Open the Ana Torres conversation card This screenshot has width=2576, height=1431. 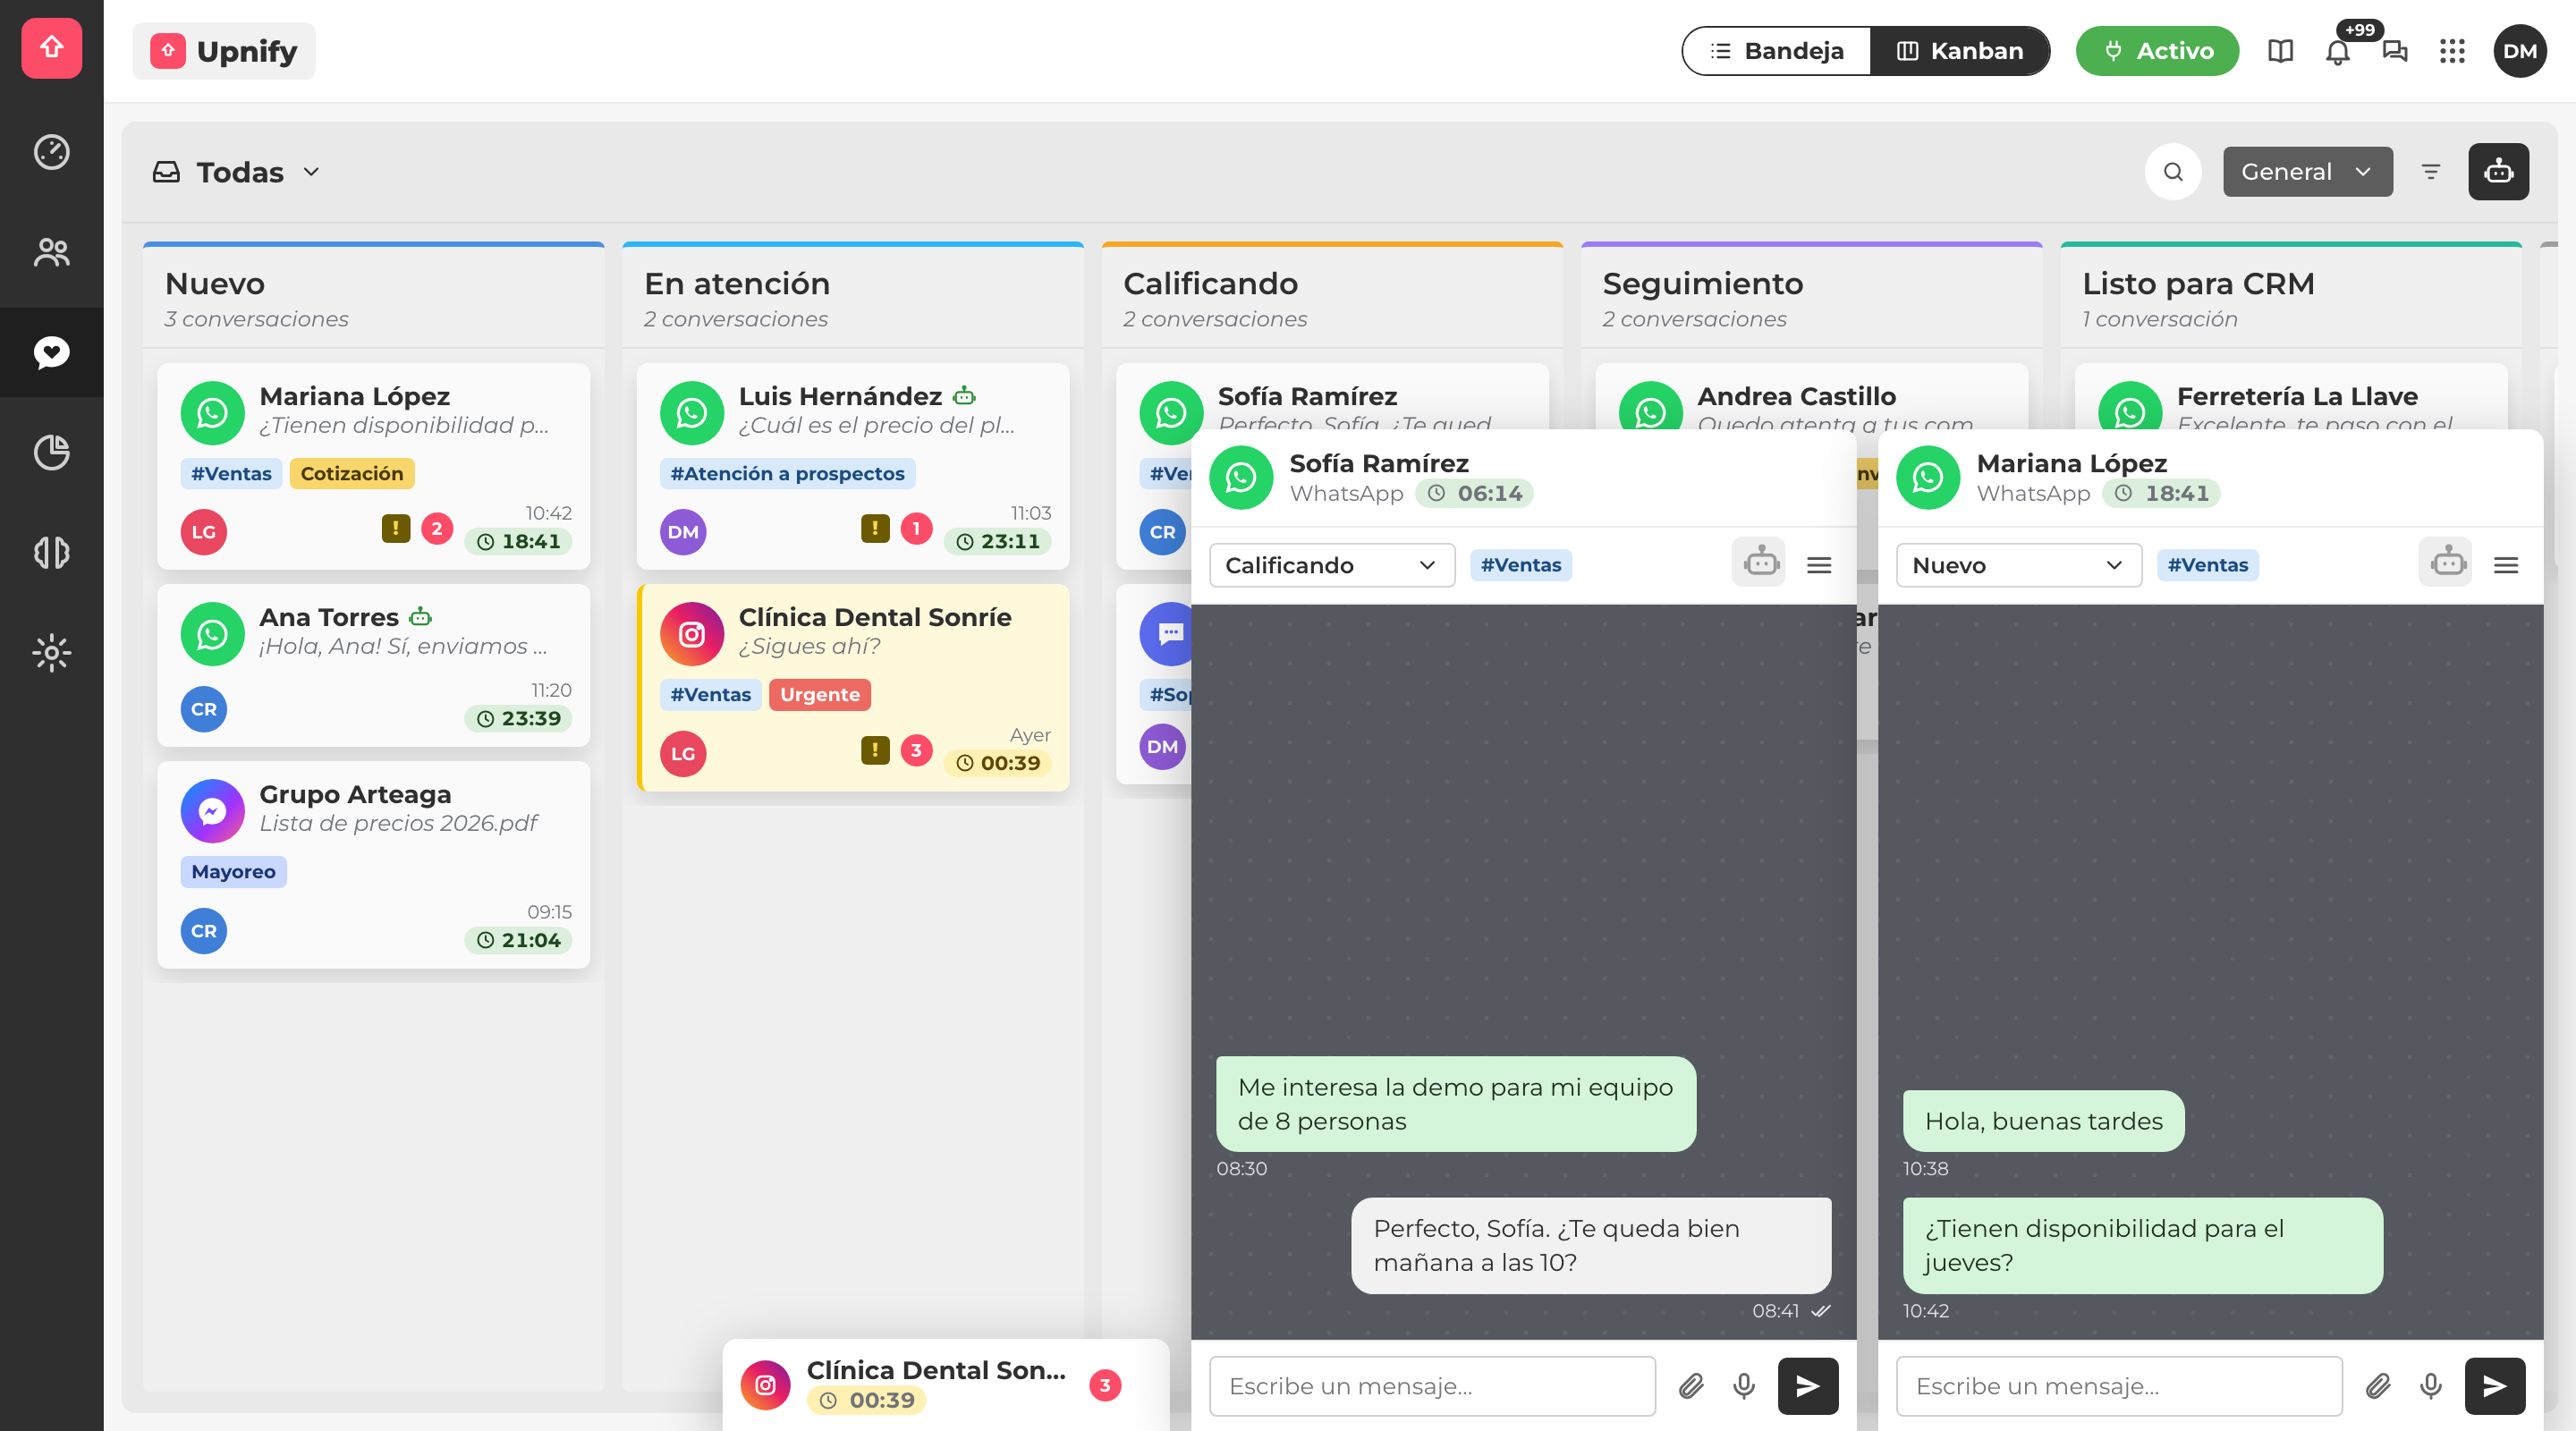tap(373, 666)
